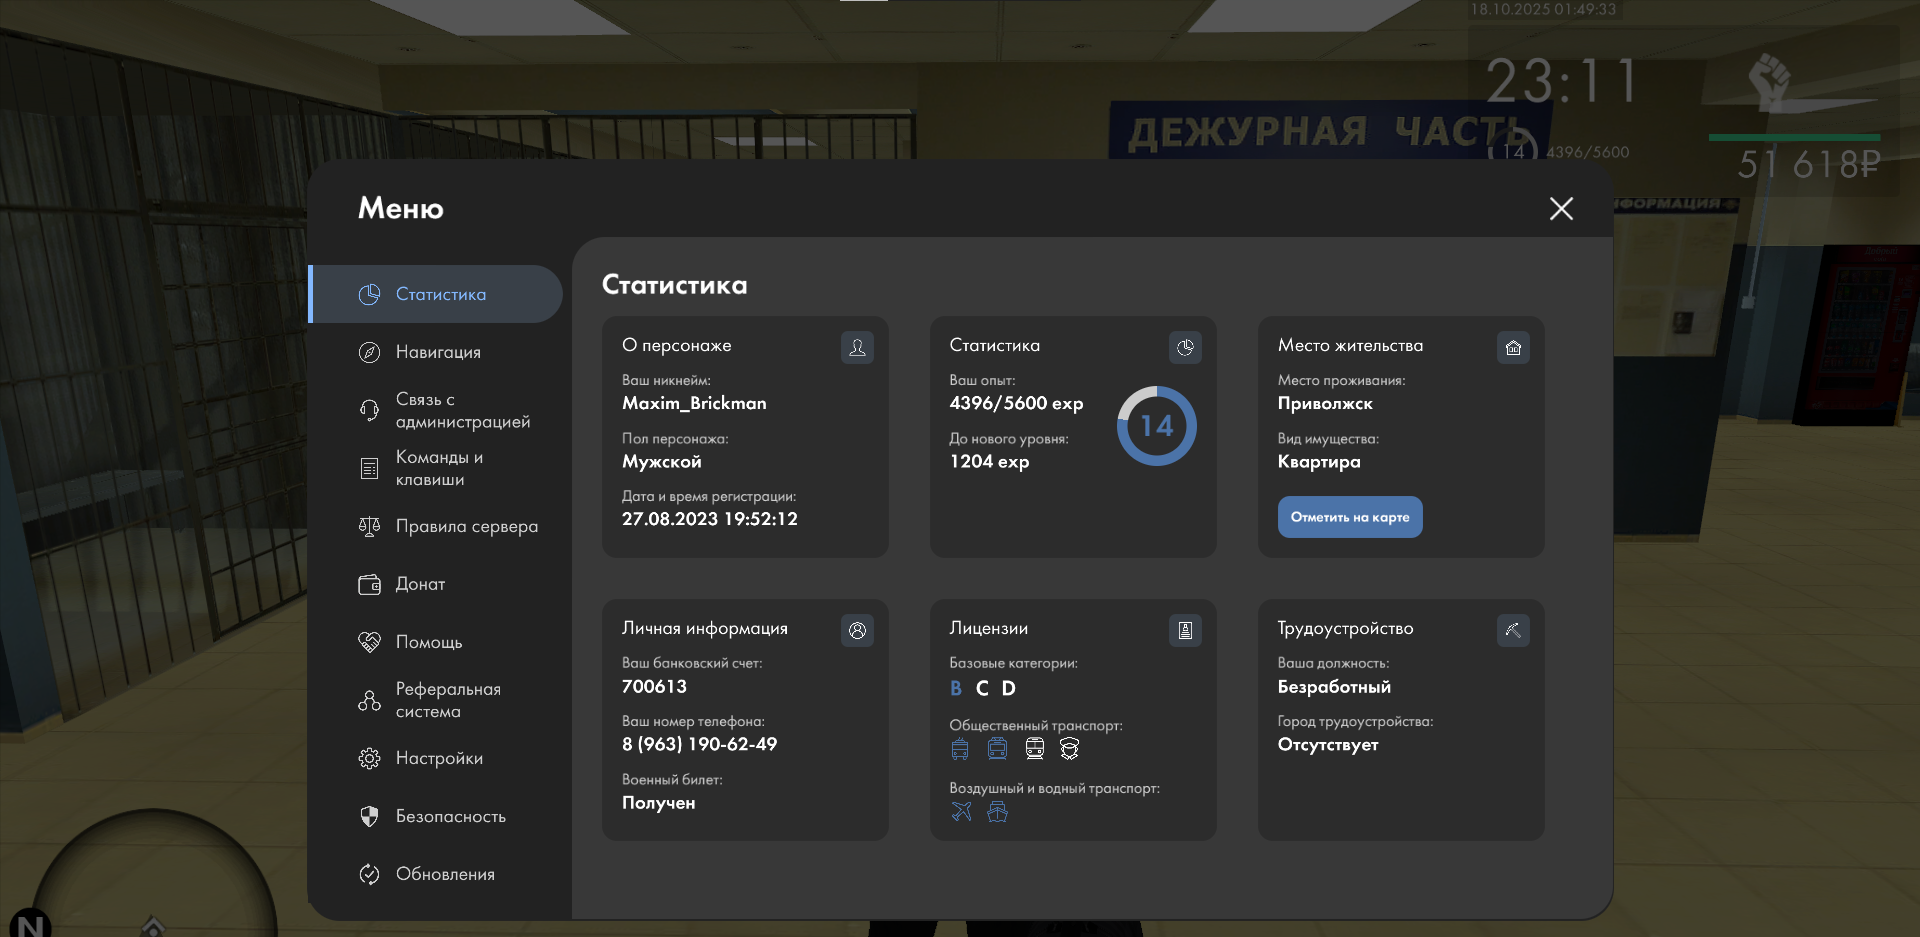The width and height of the screenshot is (1920, 937).
Task: Click the 1204 exp remaining value
Action: [989, 461]
